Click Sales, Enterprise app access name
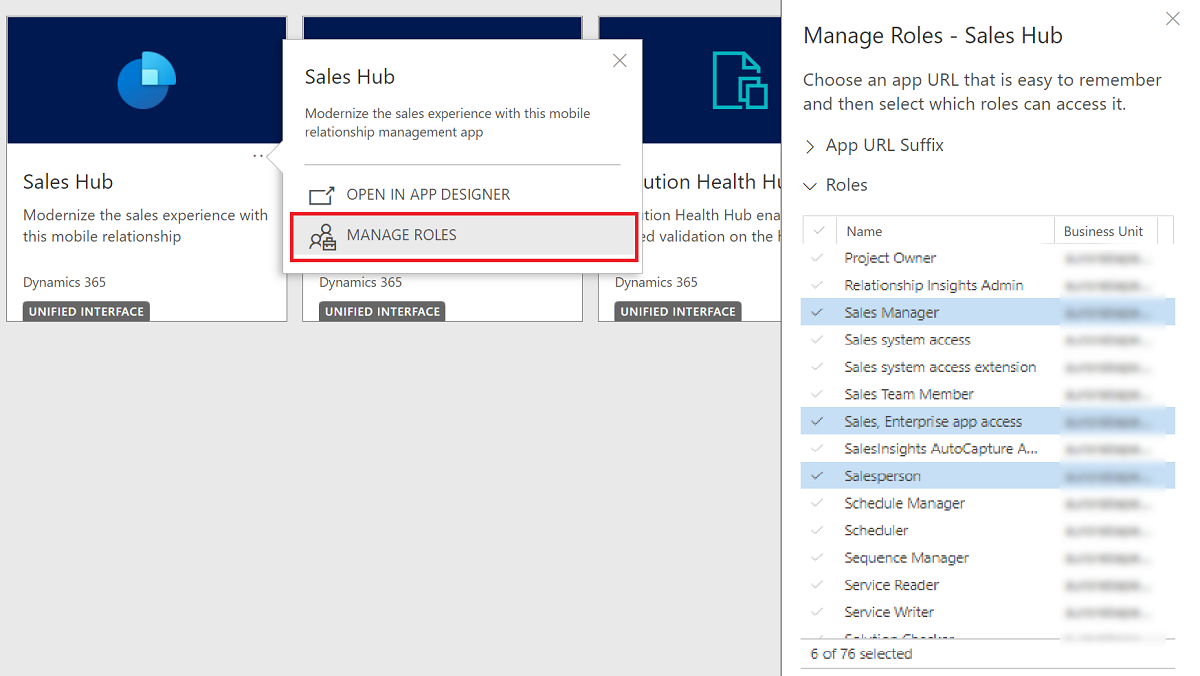 coord(933,421)
